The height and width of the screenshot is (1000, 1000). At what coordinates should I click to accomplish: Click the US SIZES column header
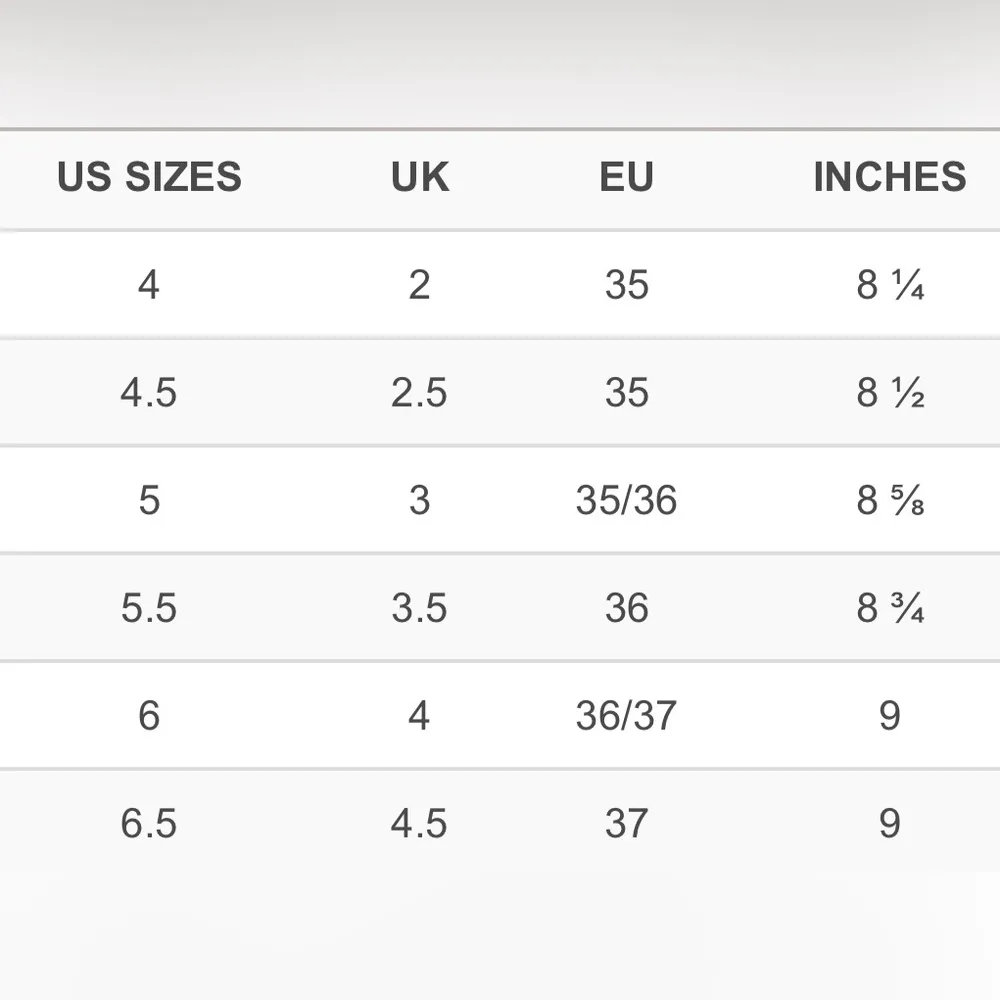tap(149, 177)
